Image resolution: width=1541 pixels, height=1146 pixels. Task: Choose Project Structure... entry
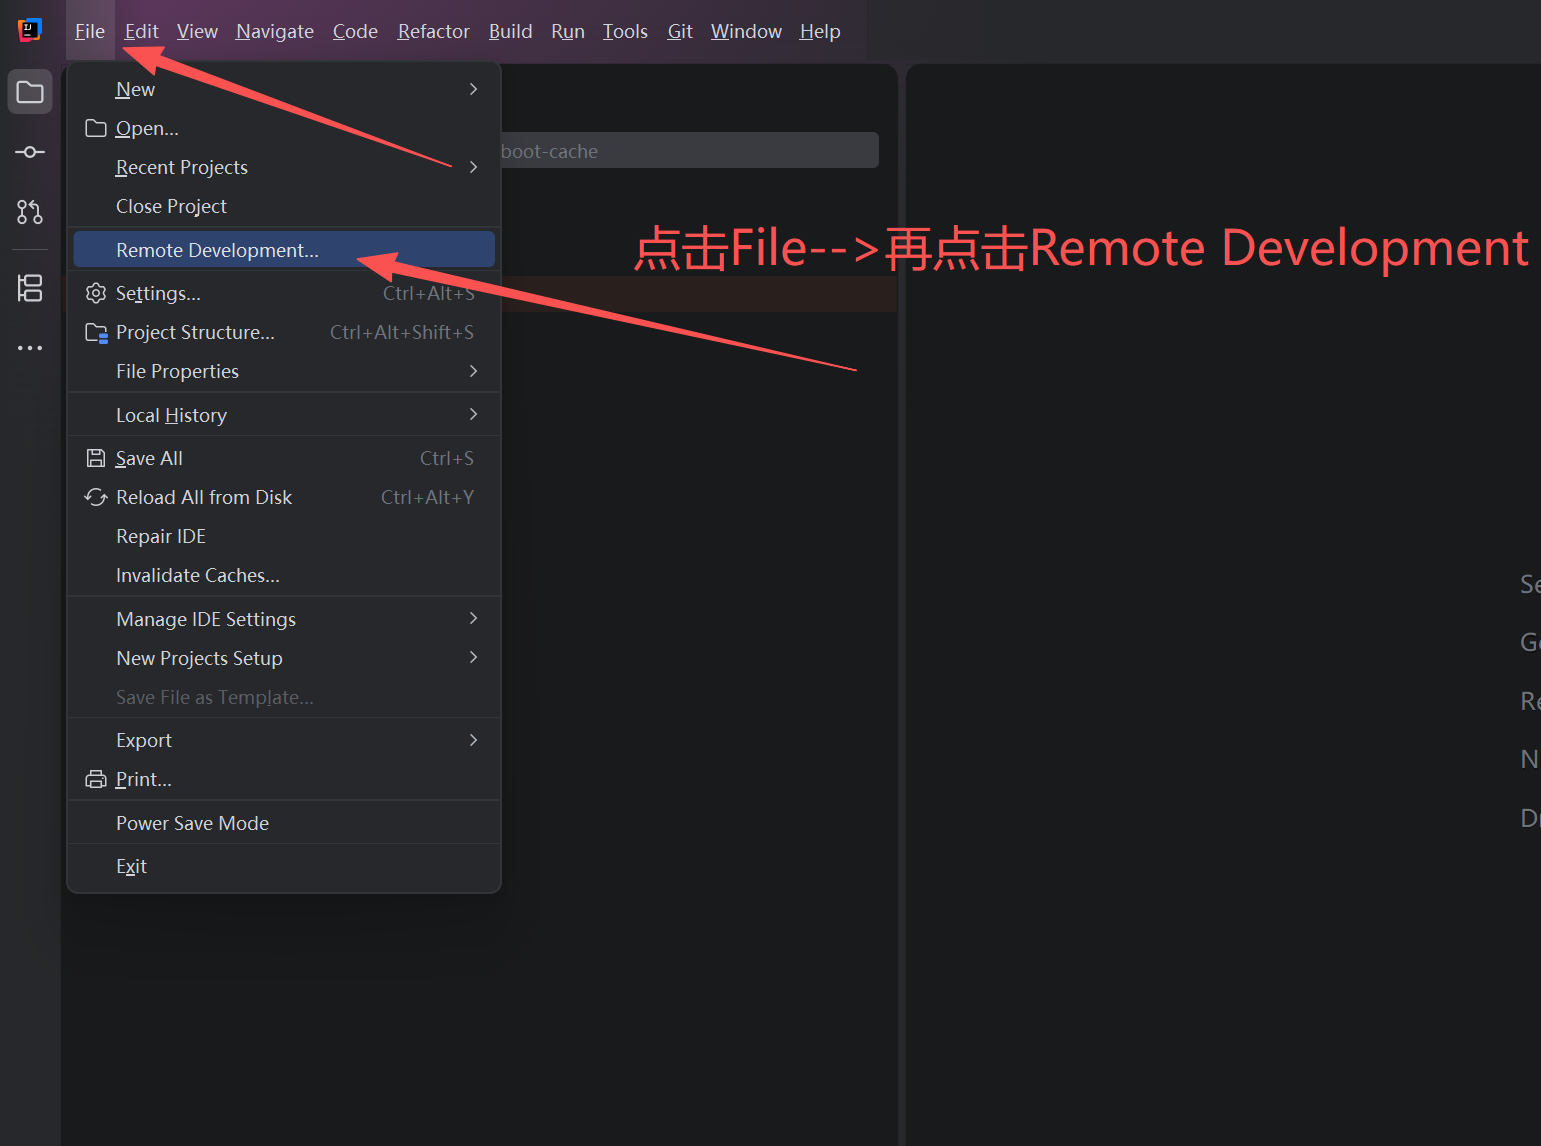pyautogui.click(x=284, y=332)
